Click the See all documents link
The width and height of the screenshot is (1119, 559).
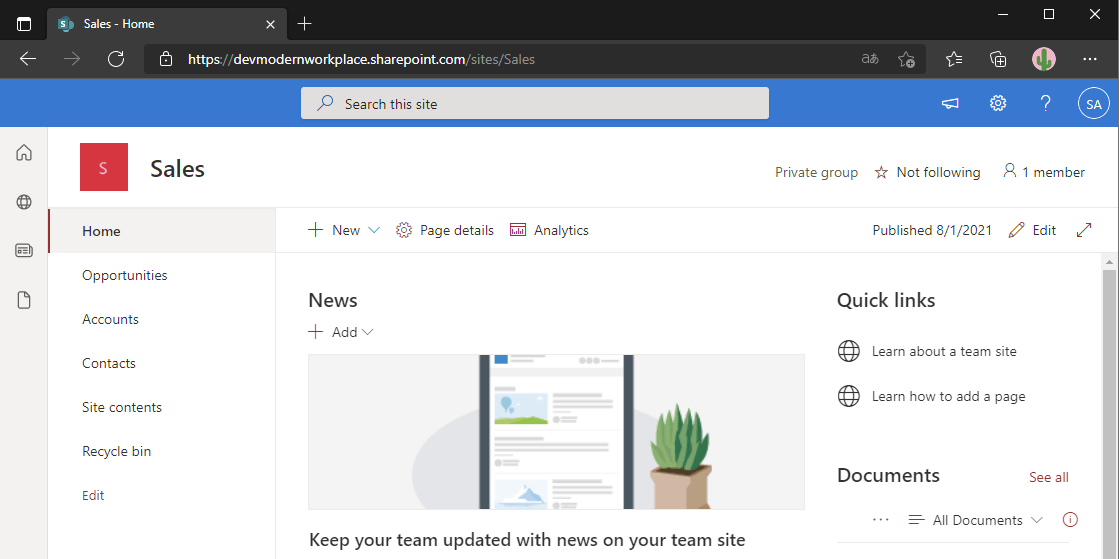click(1048, 477)
